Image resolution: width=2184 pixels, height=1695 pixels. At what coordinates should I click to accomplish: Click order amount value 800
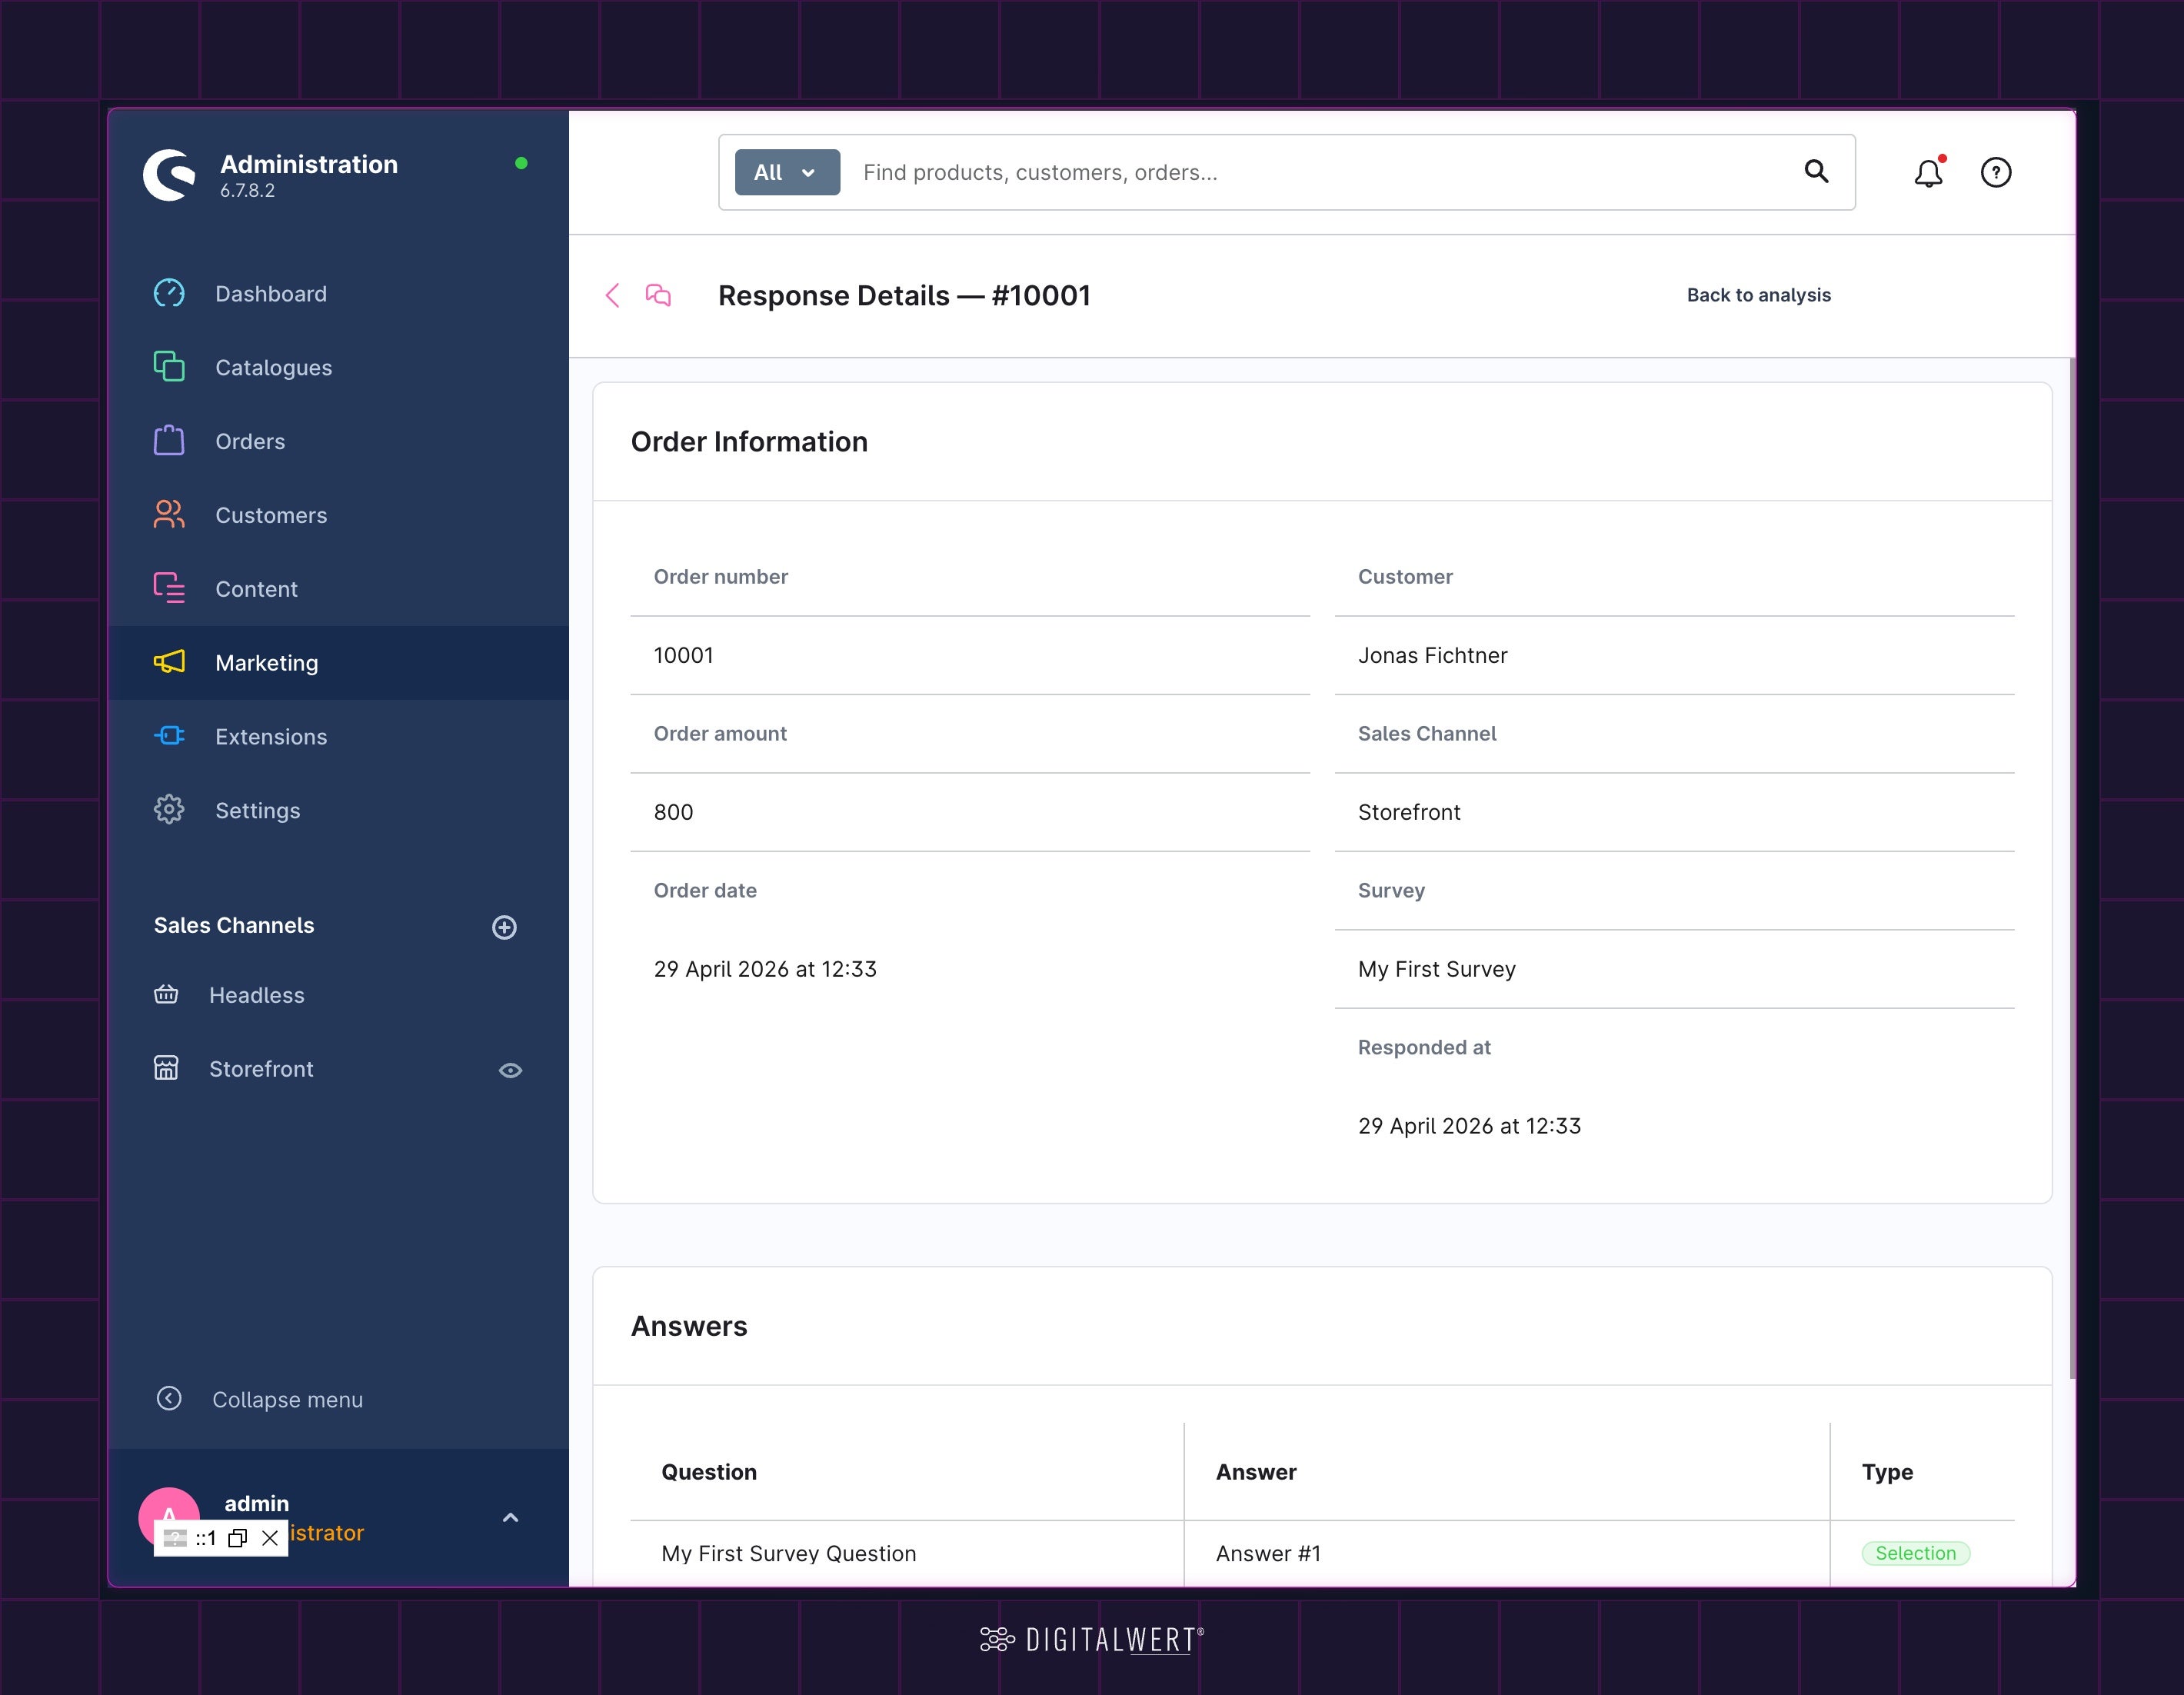673,812
